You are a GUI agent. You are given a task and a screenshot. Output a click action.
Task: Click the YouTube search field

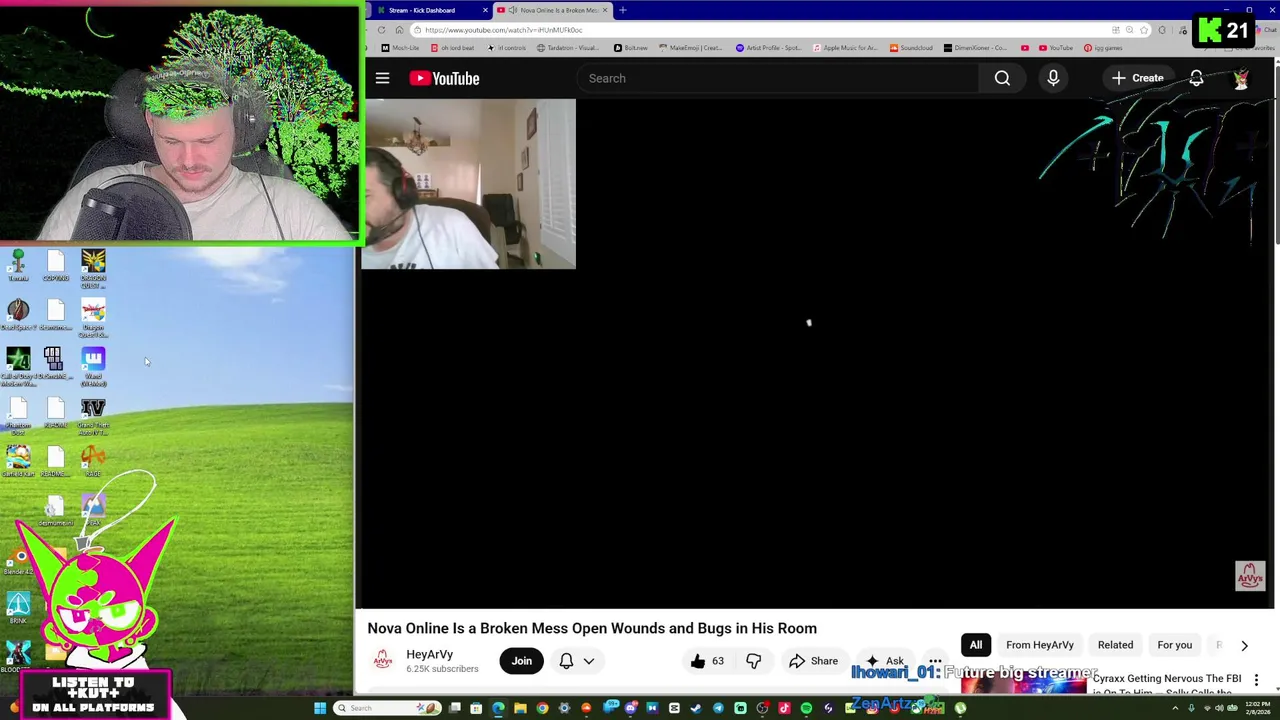click(x=777, y=78)
